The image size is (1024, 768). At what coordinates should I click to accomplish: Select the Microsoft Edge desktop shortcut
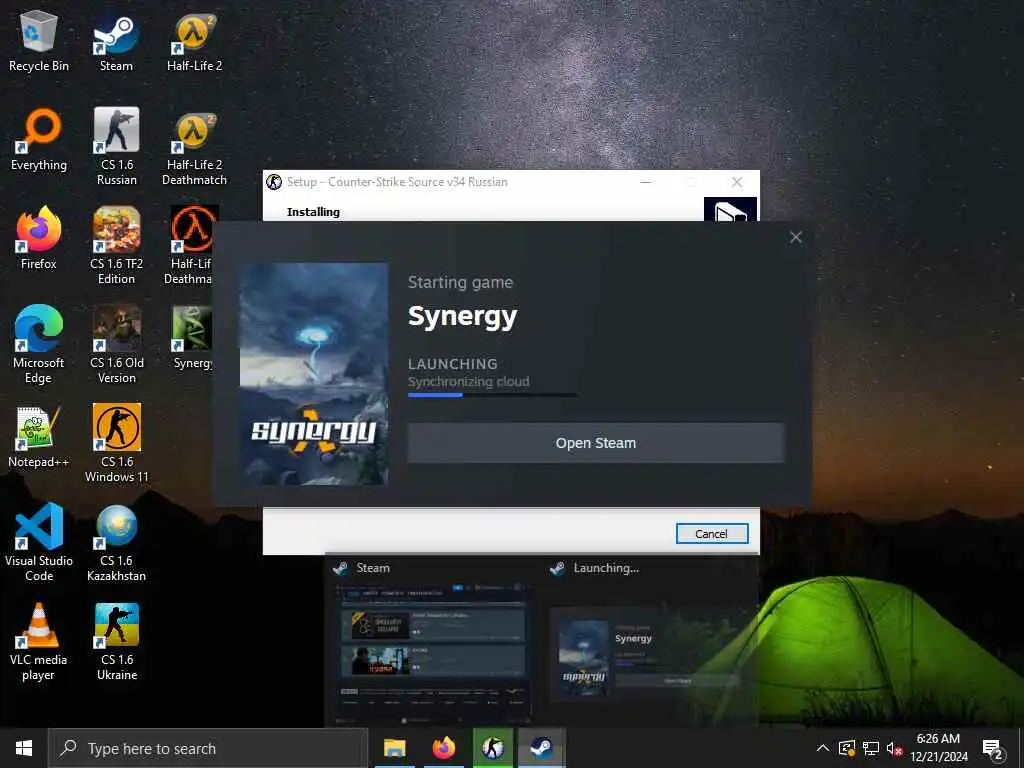[39, 345]
